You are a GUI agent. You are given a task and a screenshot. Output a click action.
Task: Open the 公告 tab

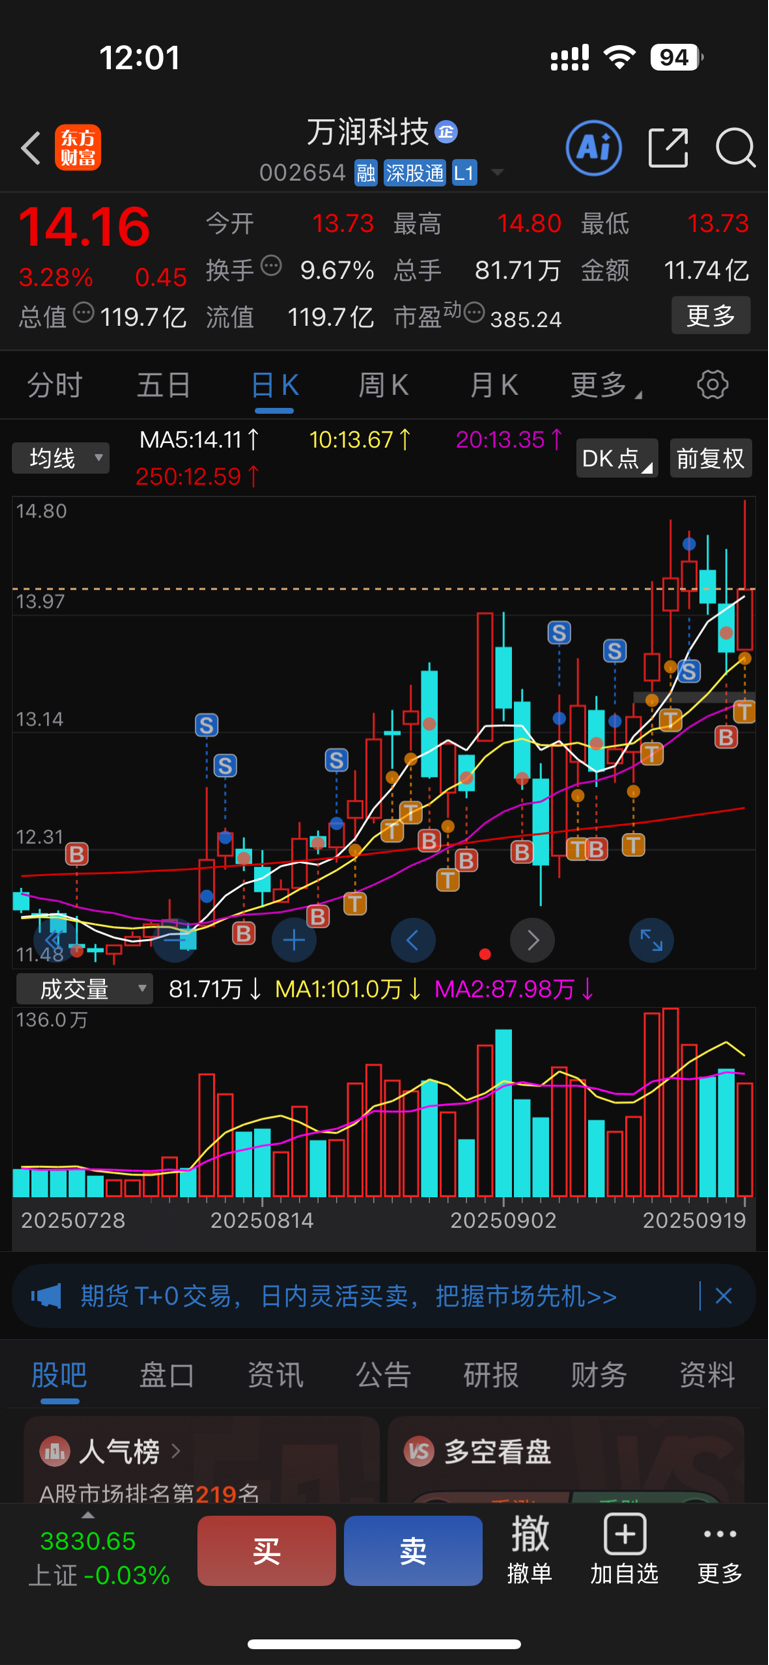pyautogui.click(x=383, y=1376)
